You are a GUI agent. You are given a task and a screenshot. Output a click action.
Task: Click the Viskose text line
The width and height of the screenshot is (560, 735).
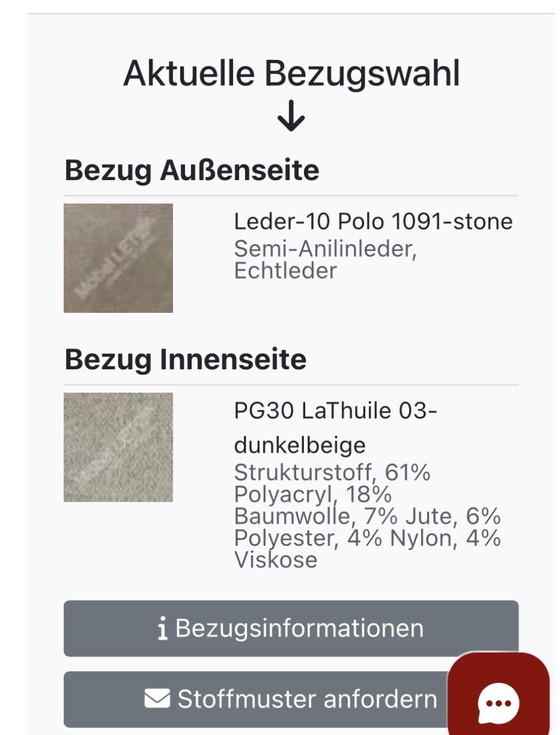pos(276,560)
